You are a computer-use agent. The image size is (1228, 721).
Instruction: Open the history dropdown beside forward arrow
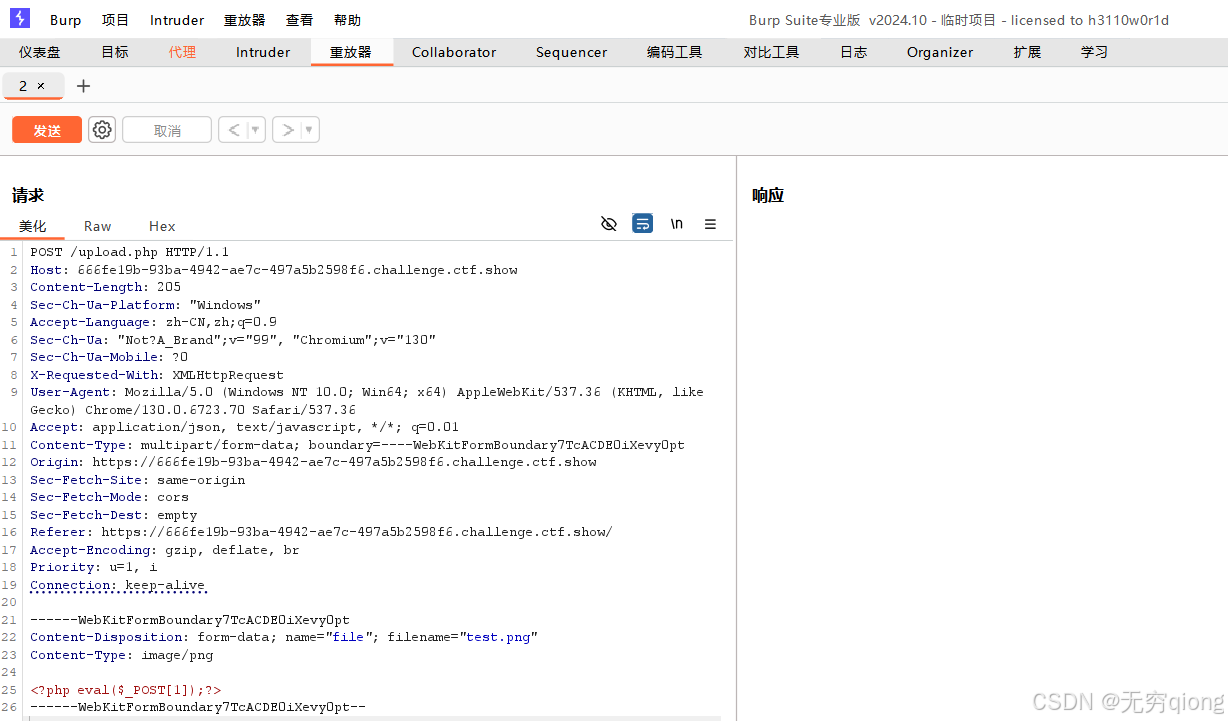(310, 130)
